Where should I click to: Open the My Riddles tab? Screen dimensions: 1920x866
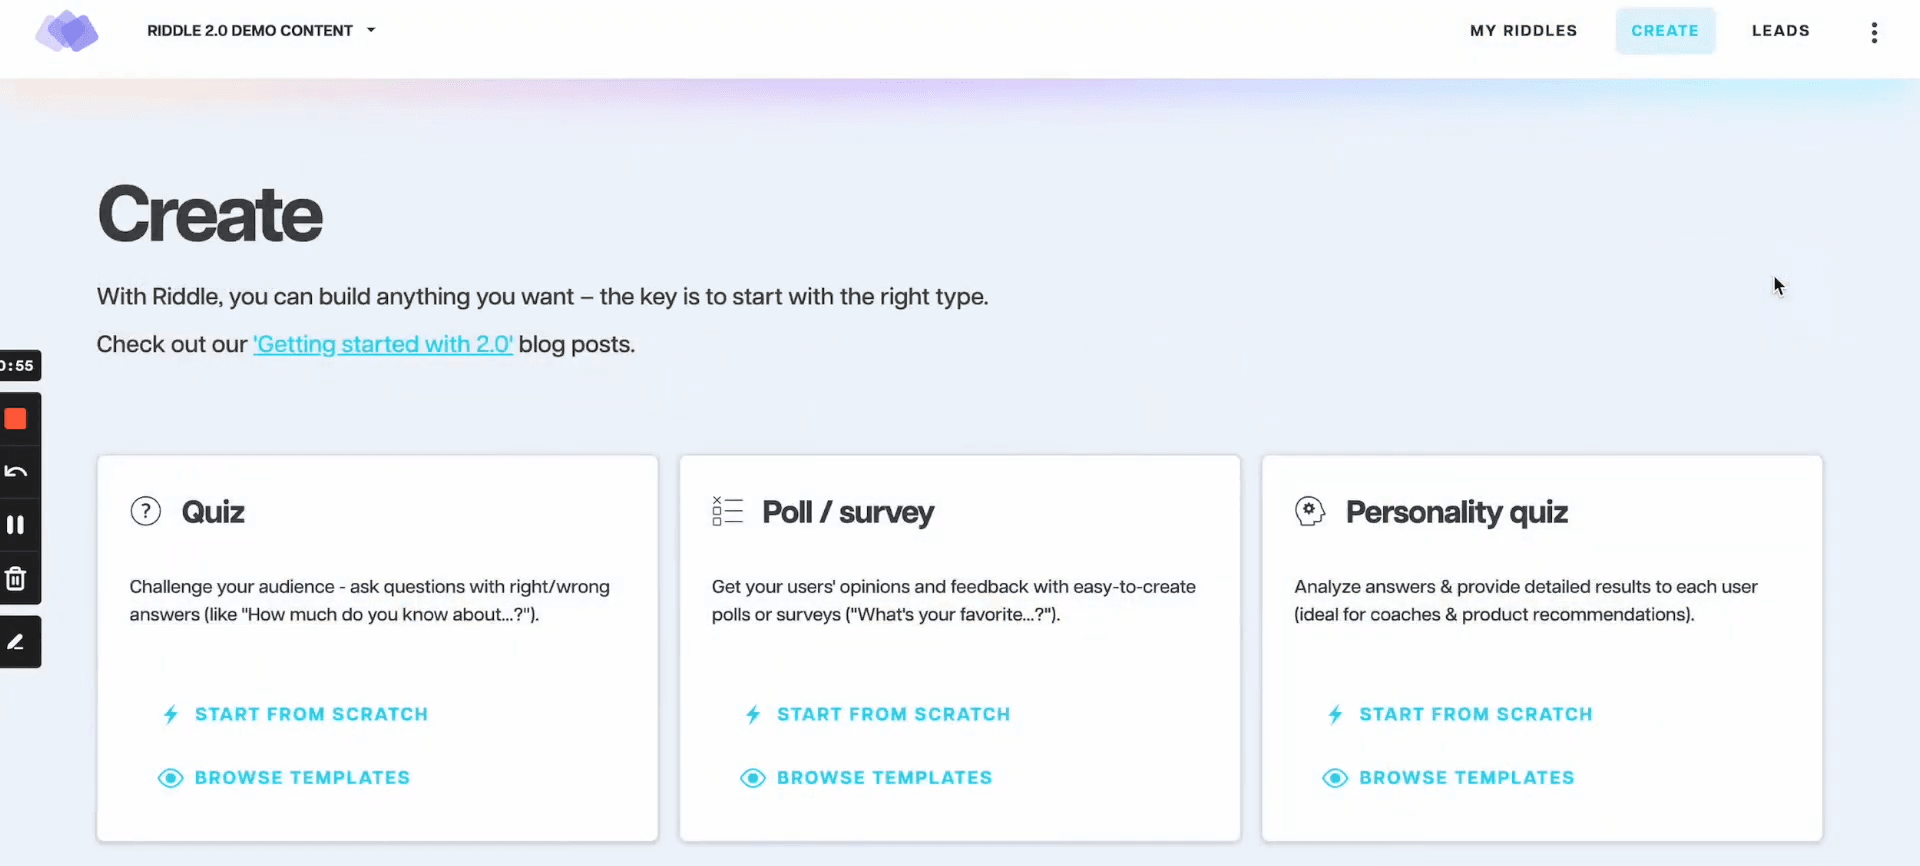click(x=1524, y=31)
